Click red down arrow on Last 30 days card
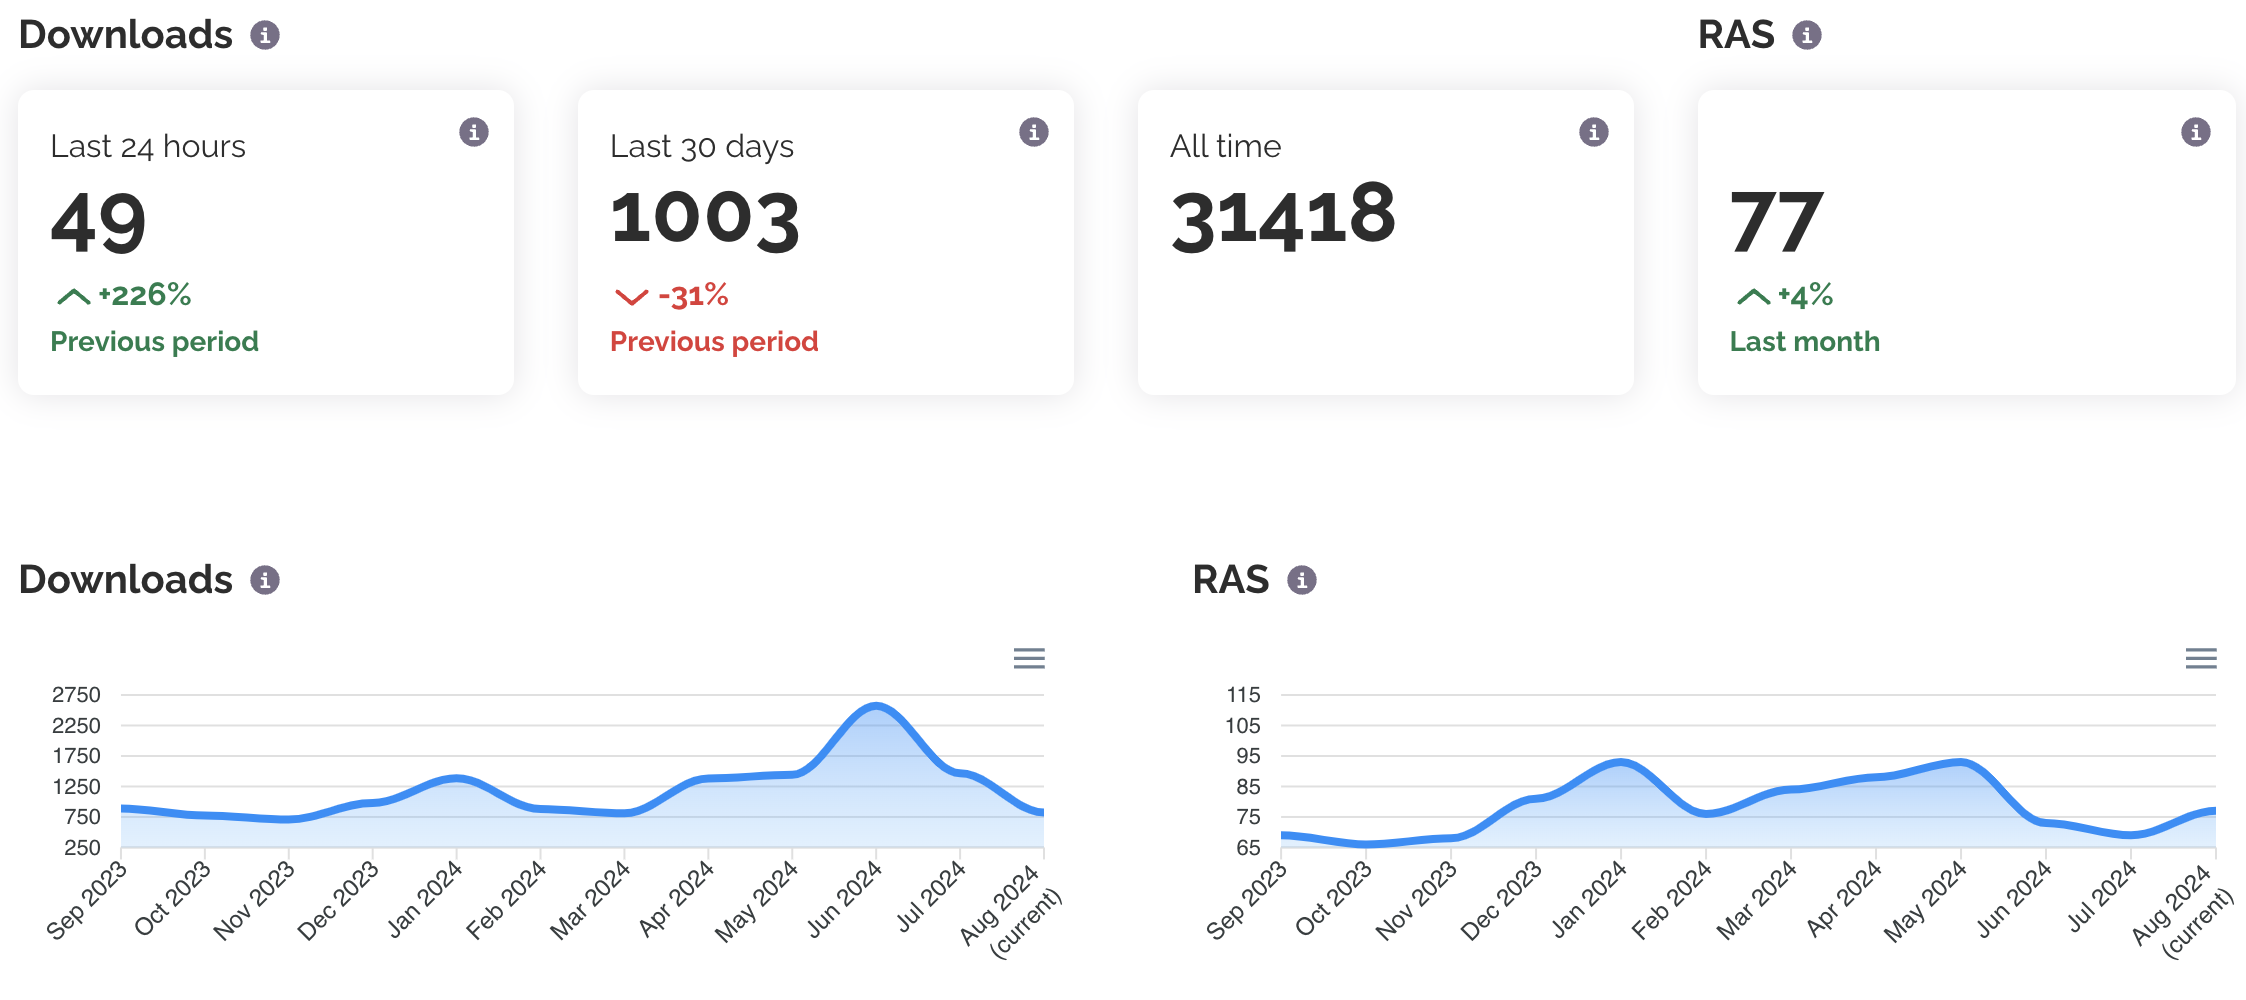The image size is (2246, 1000). click(631, 297)
